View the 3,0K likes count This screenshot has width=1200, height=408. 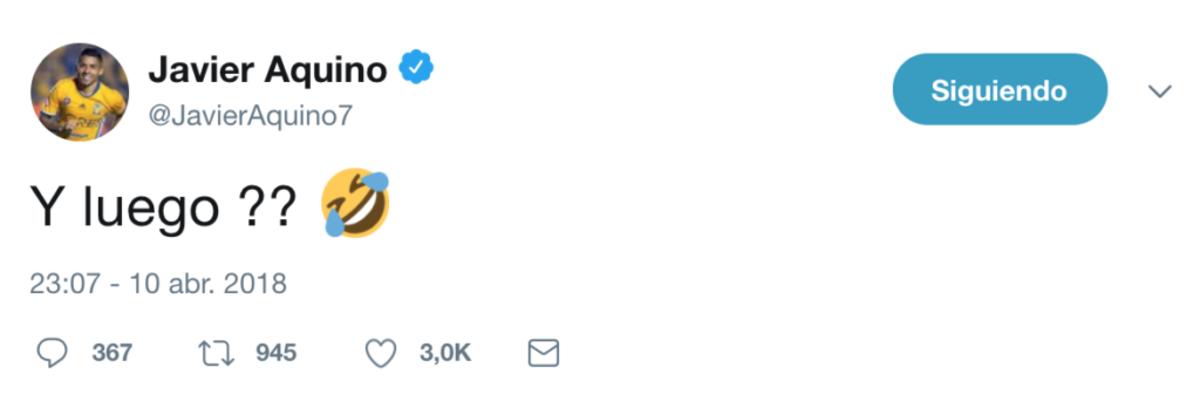pyautogui.click(x=445, y=353)
